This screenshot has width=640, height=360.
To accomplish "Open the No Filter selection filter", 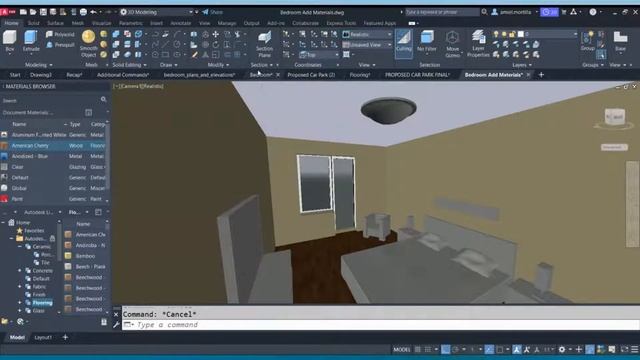I will coord(427,42).
